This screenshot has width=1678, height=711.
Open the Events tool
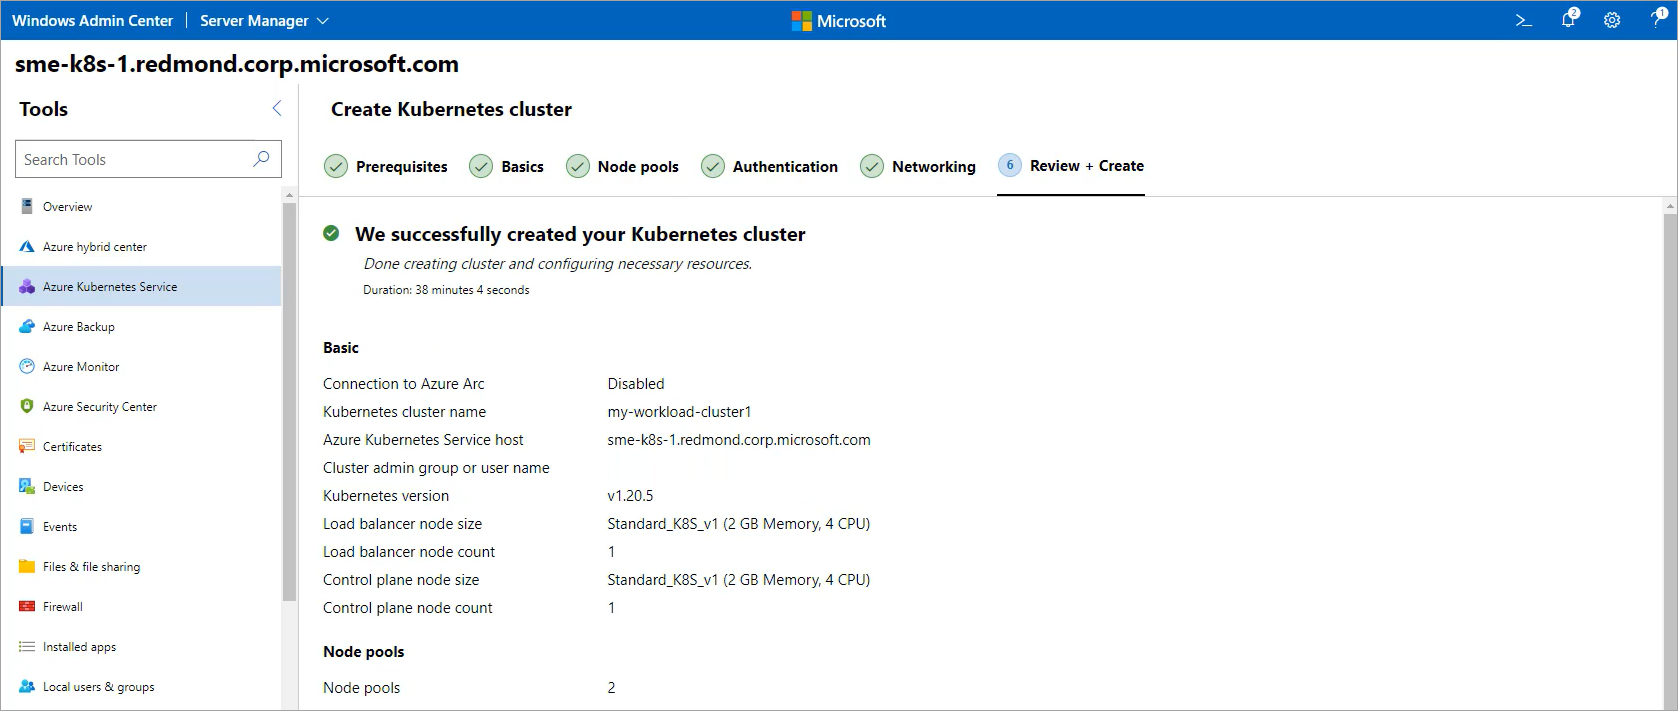click(142, 526)
